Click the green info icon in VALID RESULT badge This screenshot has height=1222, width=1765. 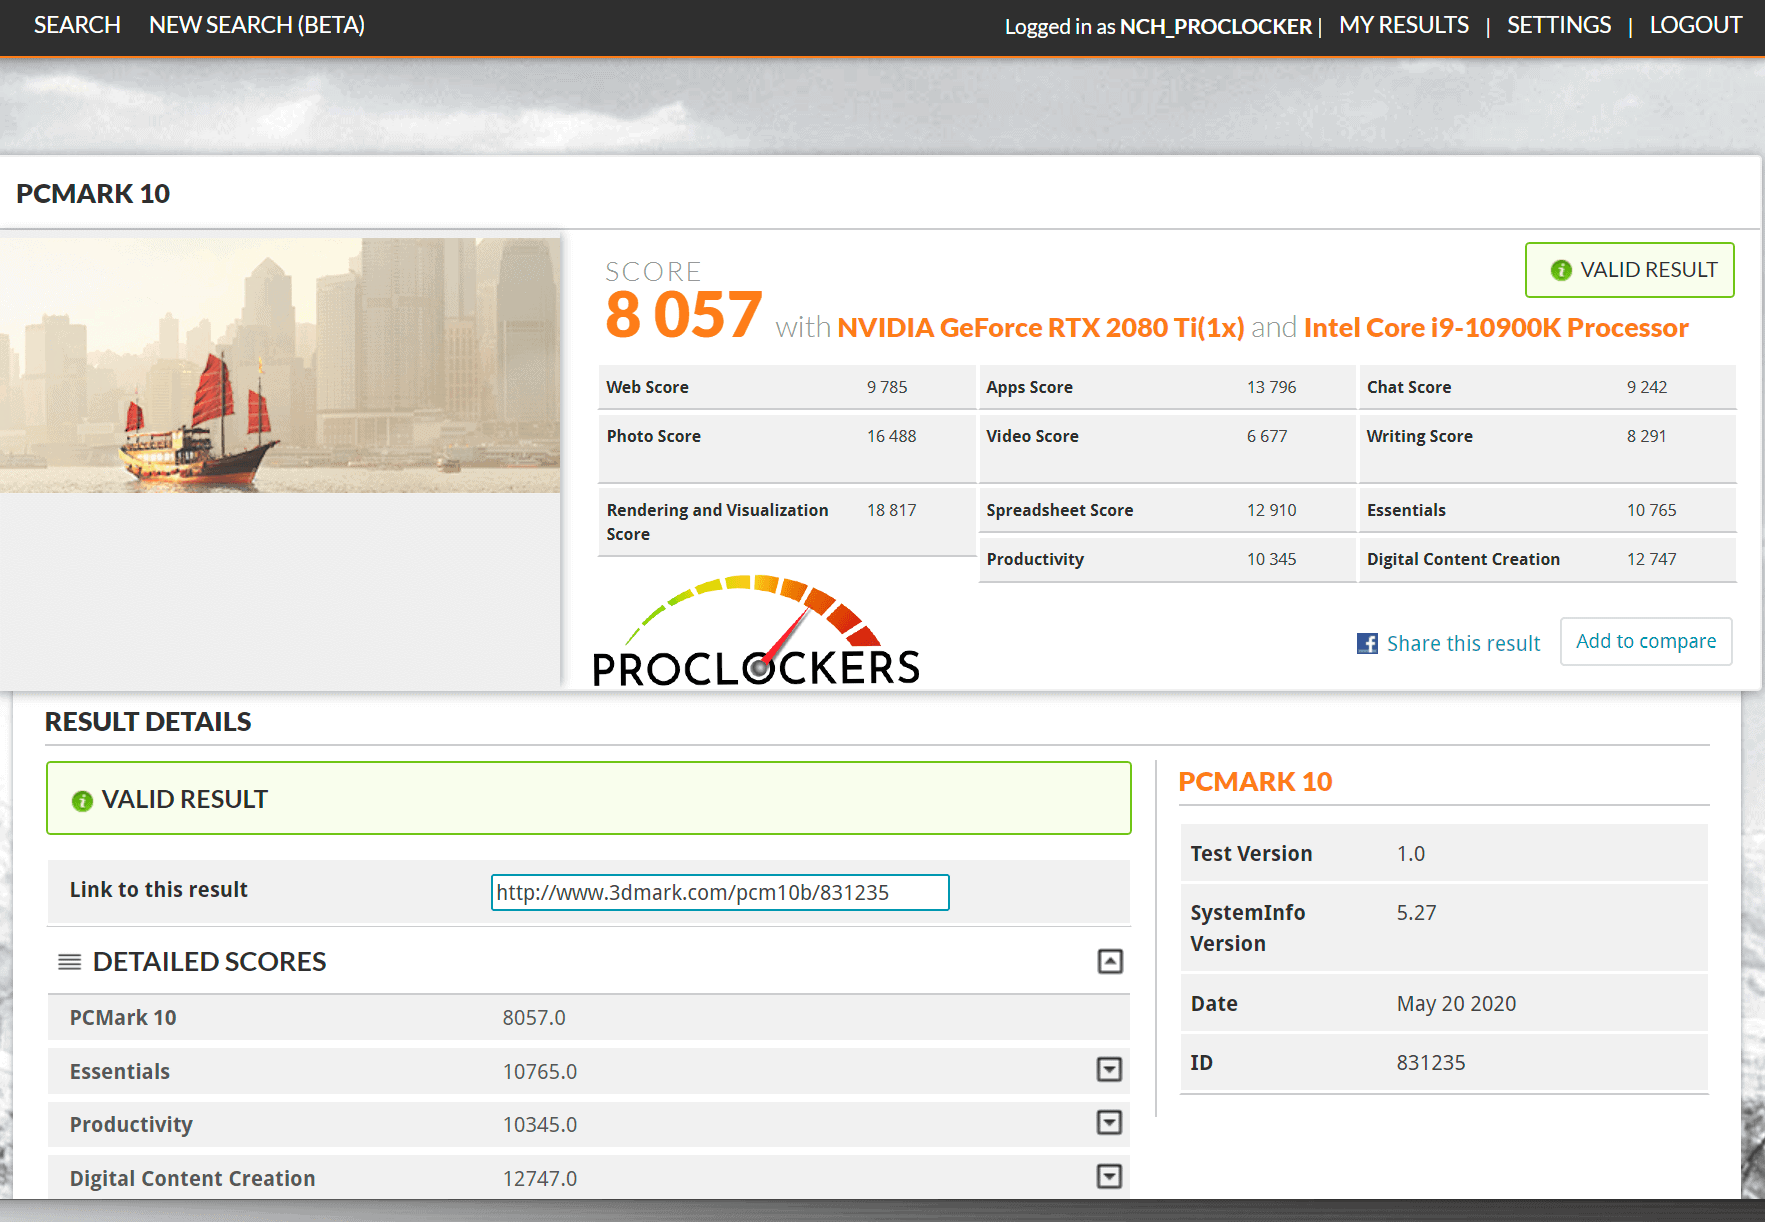[x=1561, y=270]
